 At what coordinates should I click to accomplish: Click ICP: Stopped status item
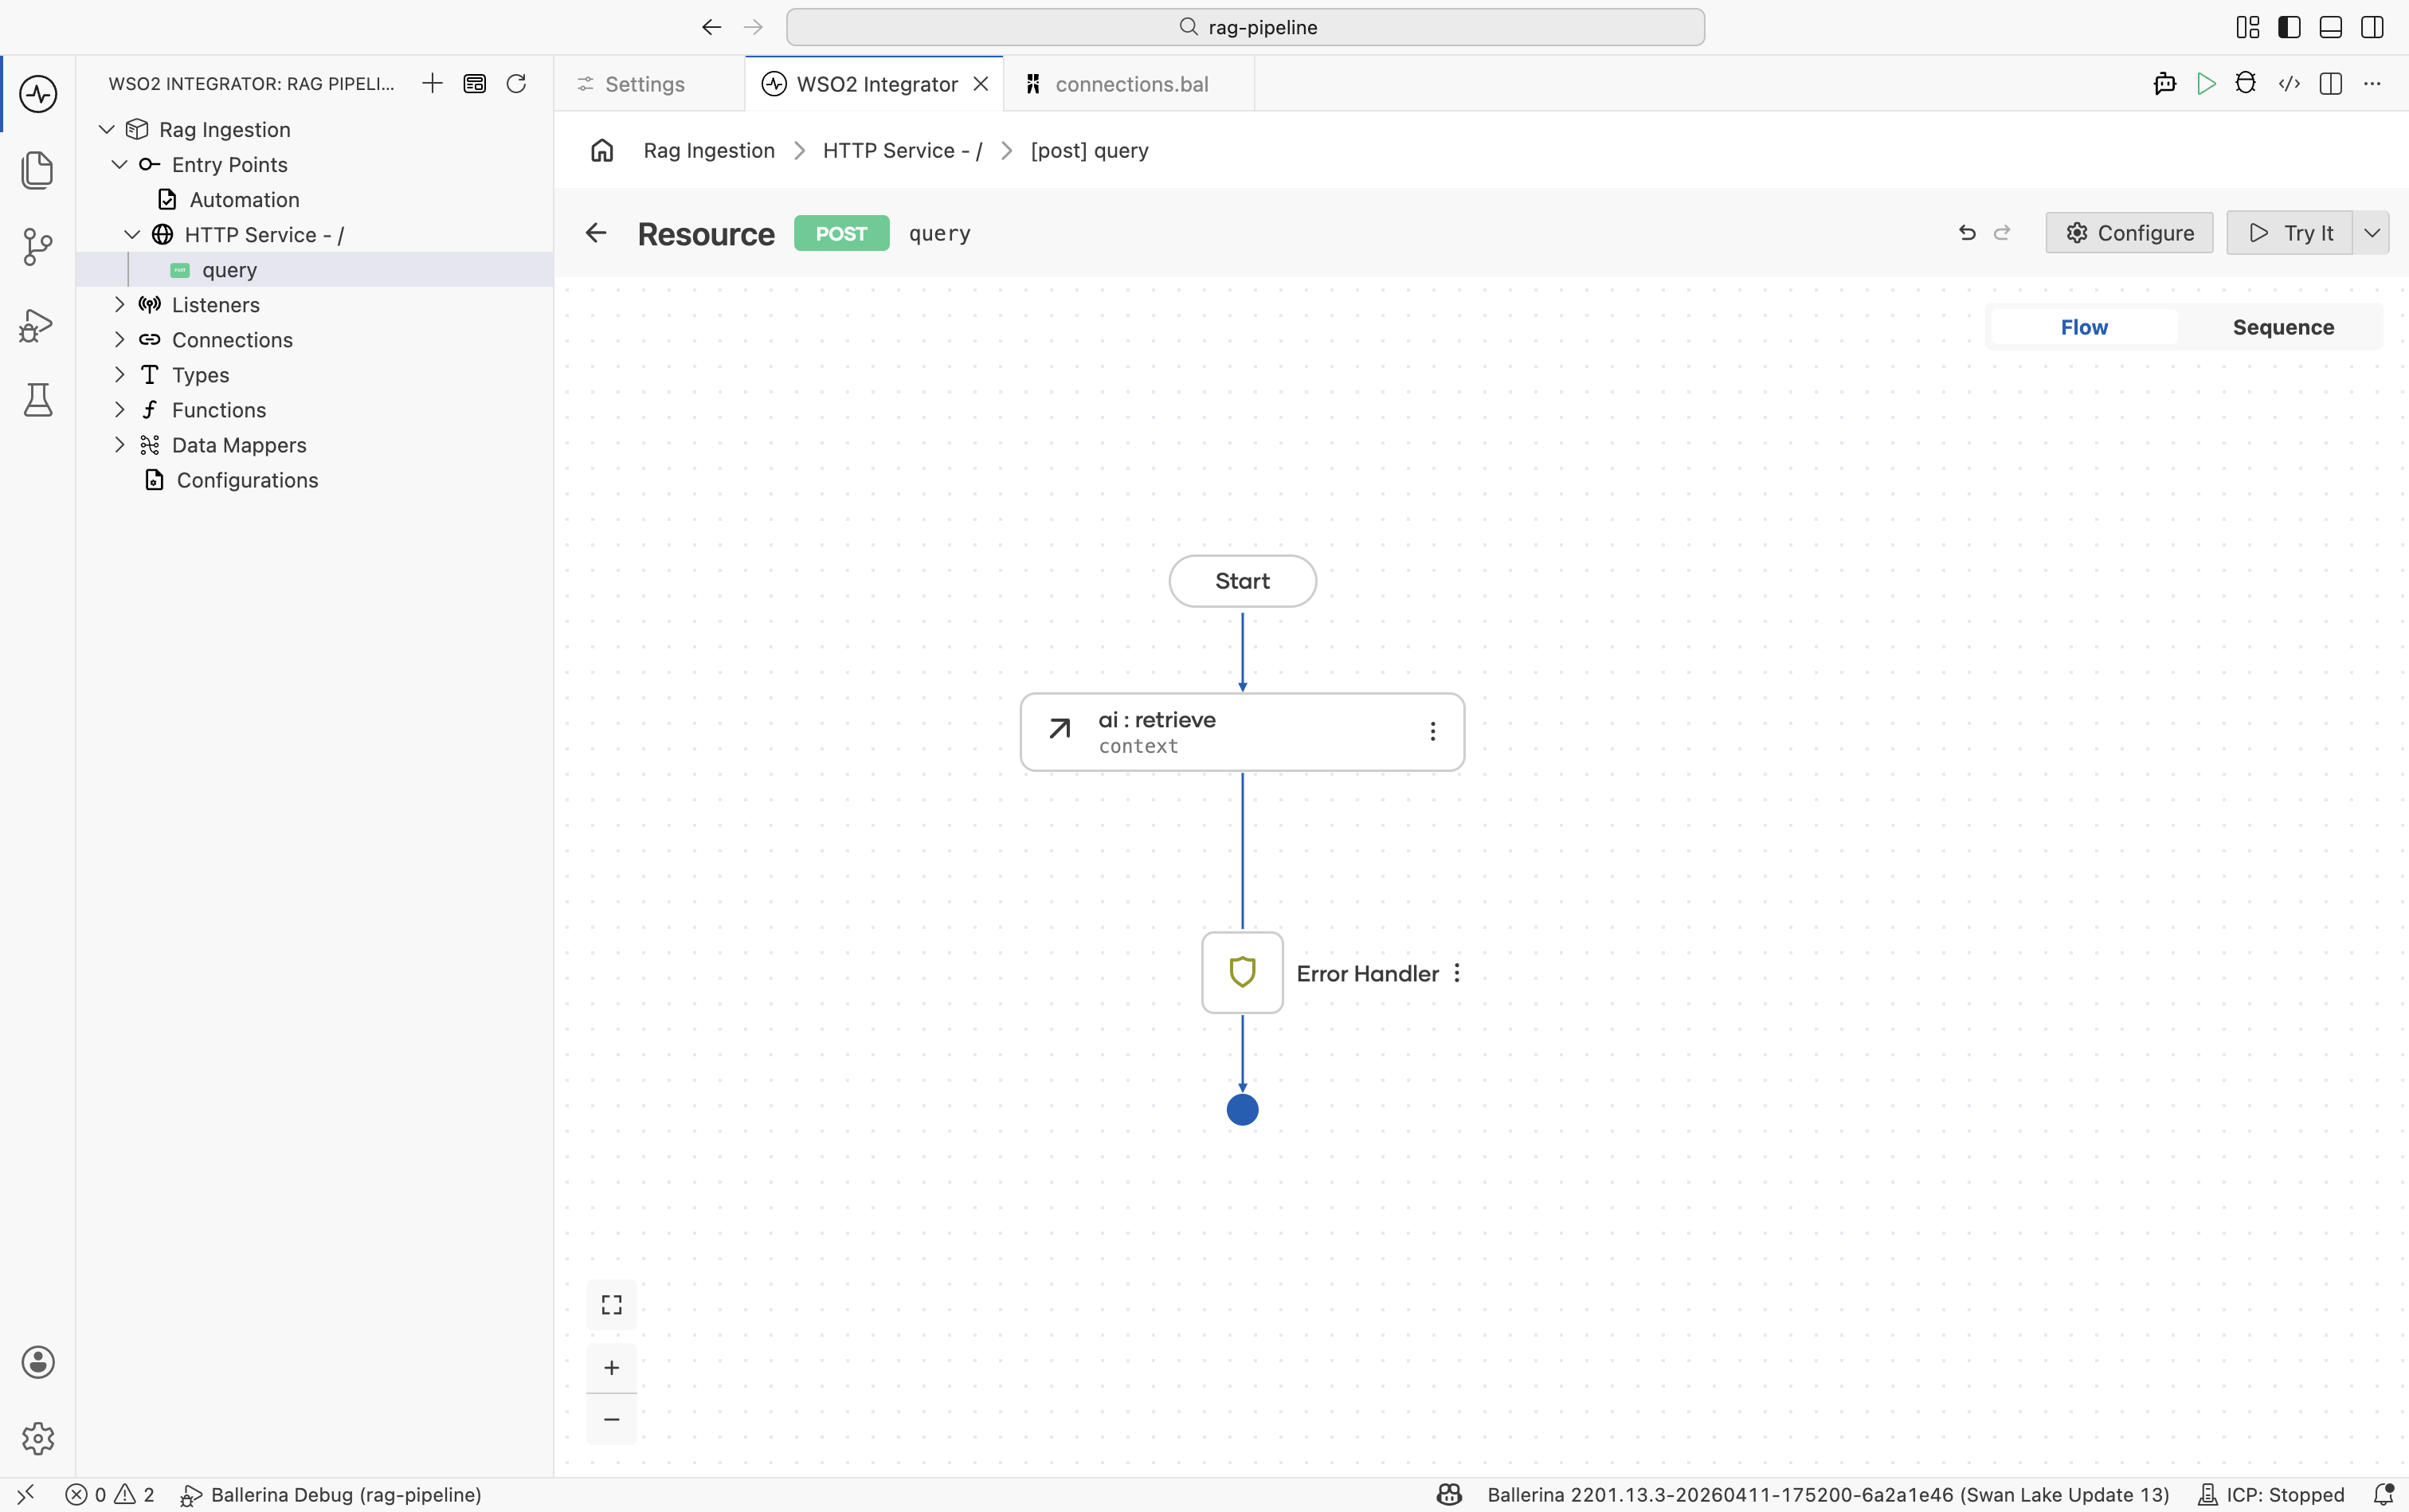[x=2270, y=1494]
